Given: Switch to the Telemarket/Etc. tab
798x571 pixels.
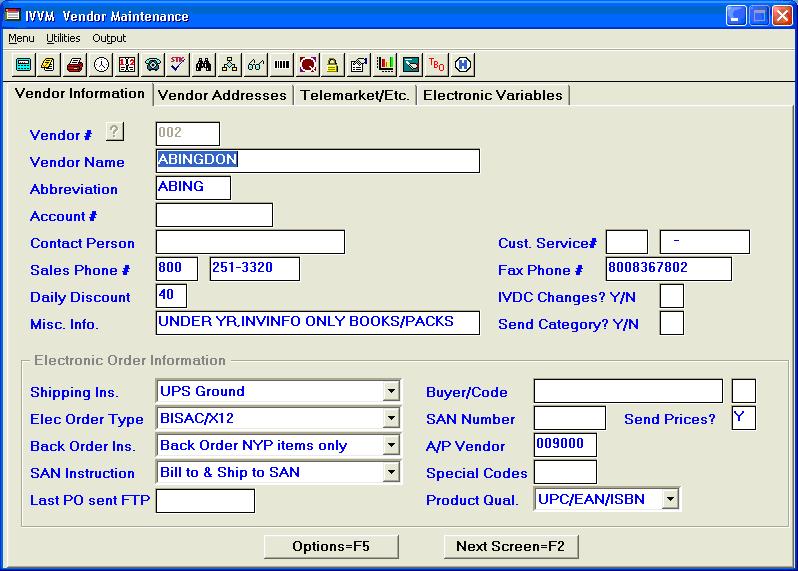Looking at the screenshot, I should coord(355,95).
